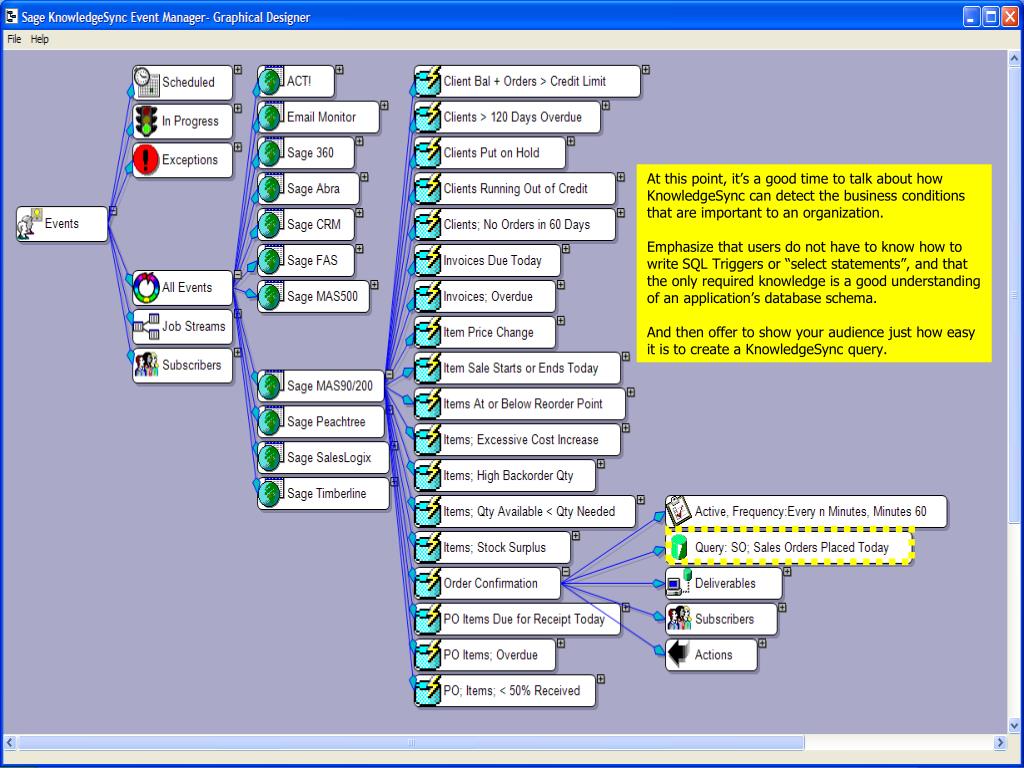The height and width of the screenshot is (768, 1024).
Task: Open the File menu
Action: point(14,39)
